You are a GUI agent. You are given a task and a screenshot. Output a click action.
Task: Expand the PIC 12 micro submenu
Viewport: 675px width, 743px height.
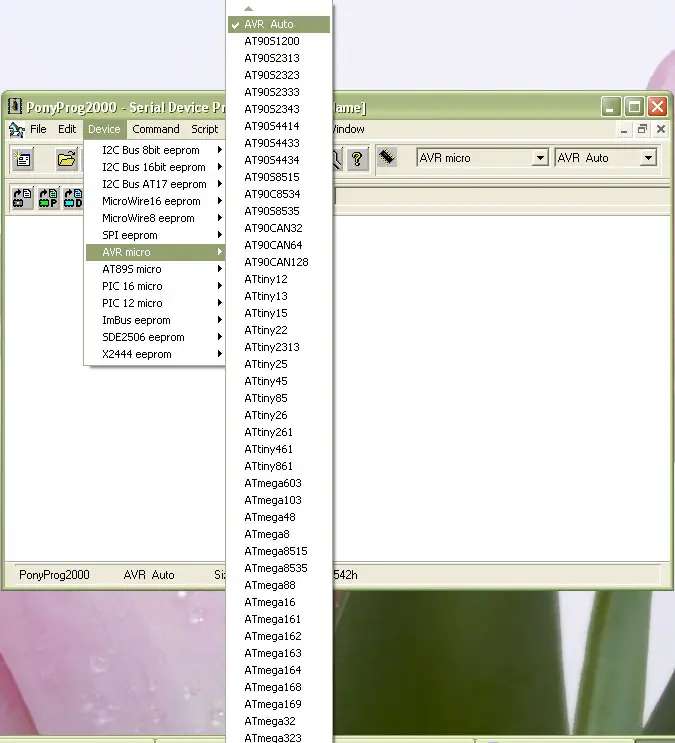[155, 303]
